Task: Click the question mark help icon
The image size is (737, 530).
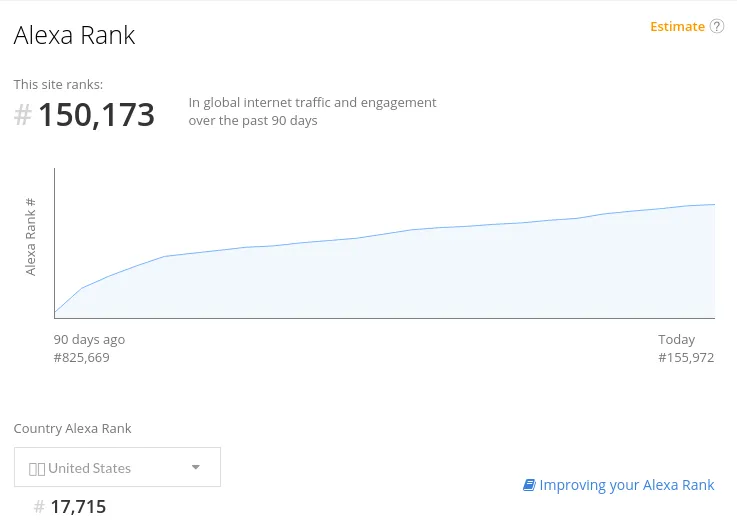Action: (717, 26)
